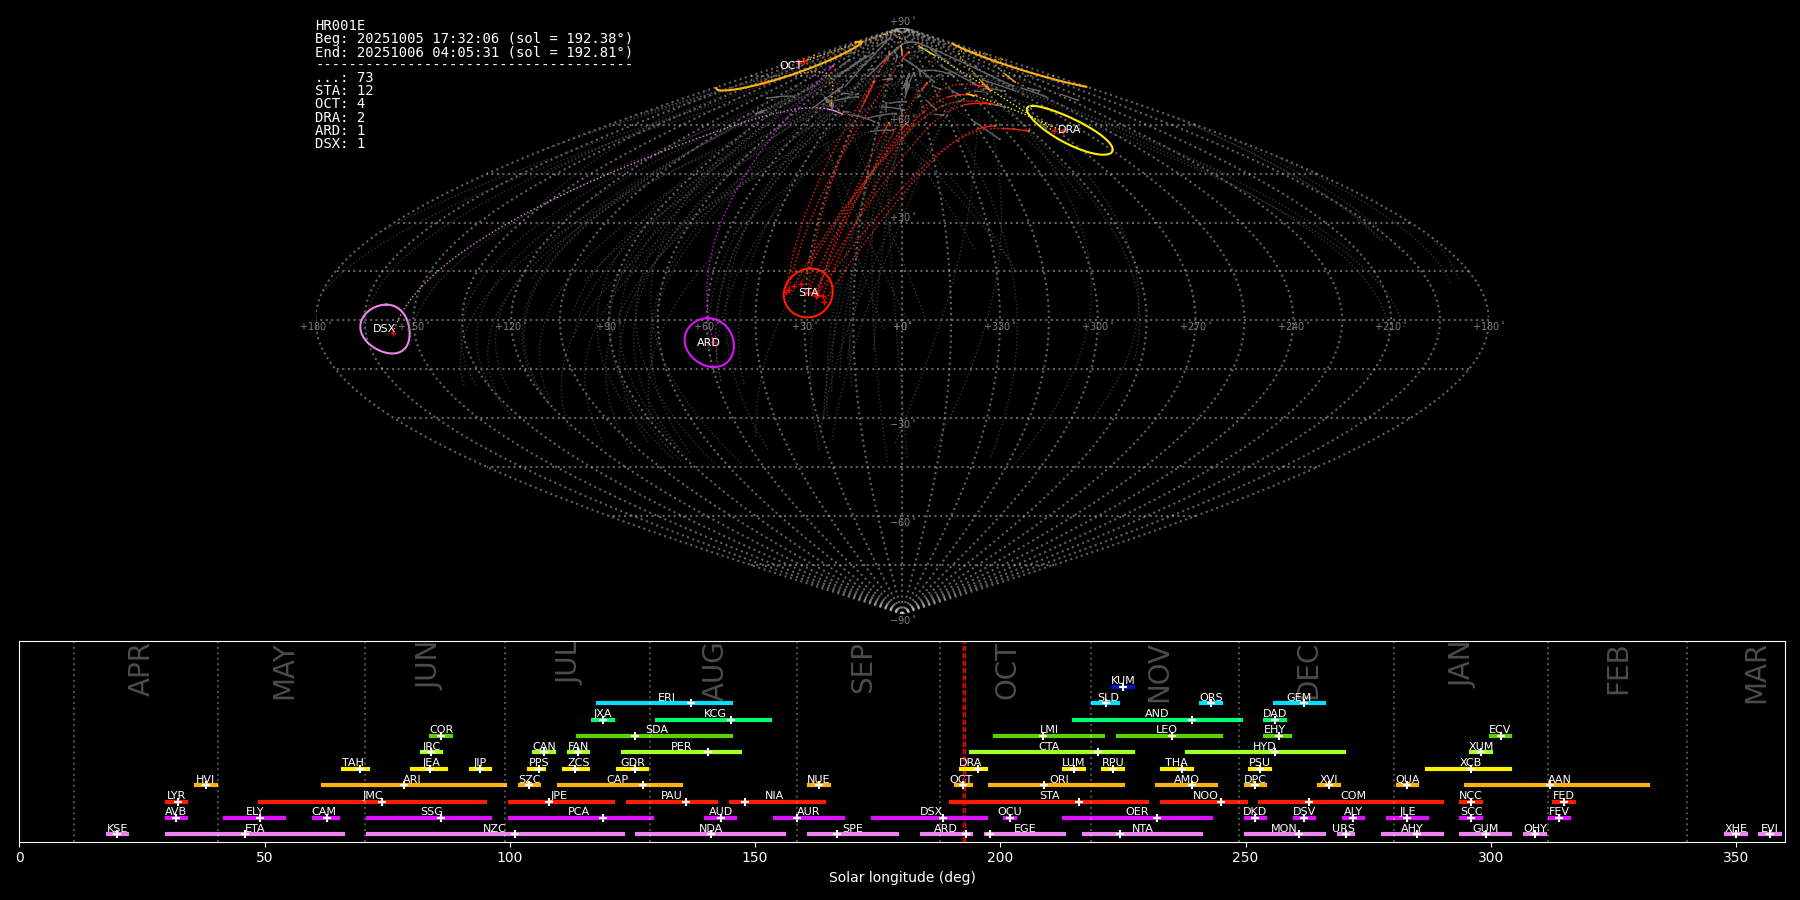Click the 'Solar longitude (deg)' axis label
1800x900 pixels.
click(x=901, y=877)
